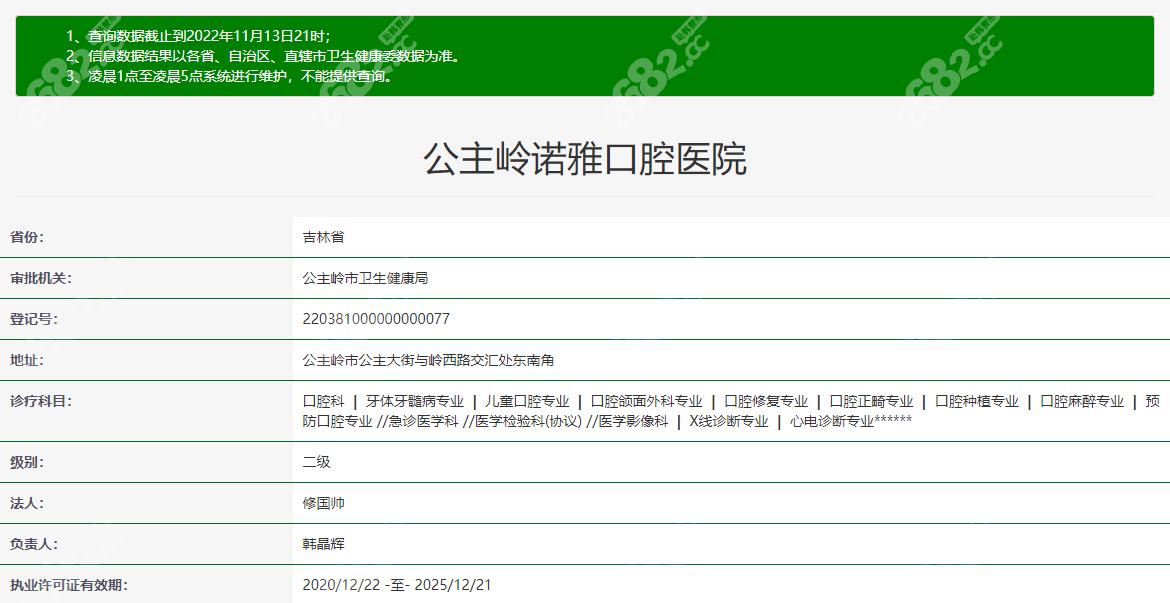
Task: Select the value 公主岭市卫生健康局
Action: (x=365, y=278)
